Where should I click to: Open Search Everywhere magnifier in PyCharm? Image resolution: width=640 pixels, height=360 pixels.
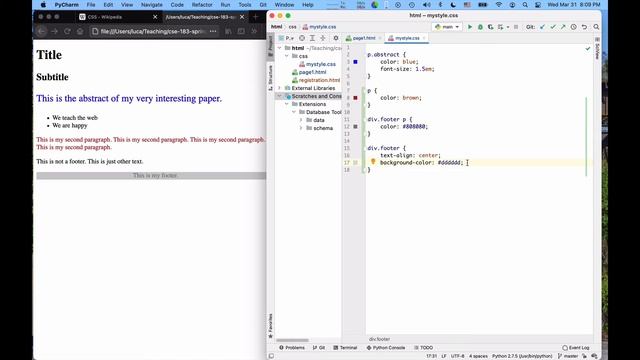[x=596, y=27]
